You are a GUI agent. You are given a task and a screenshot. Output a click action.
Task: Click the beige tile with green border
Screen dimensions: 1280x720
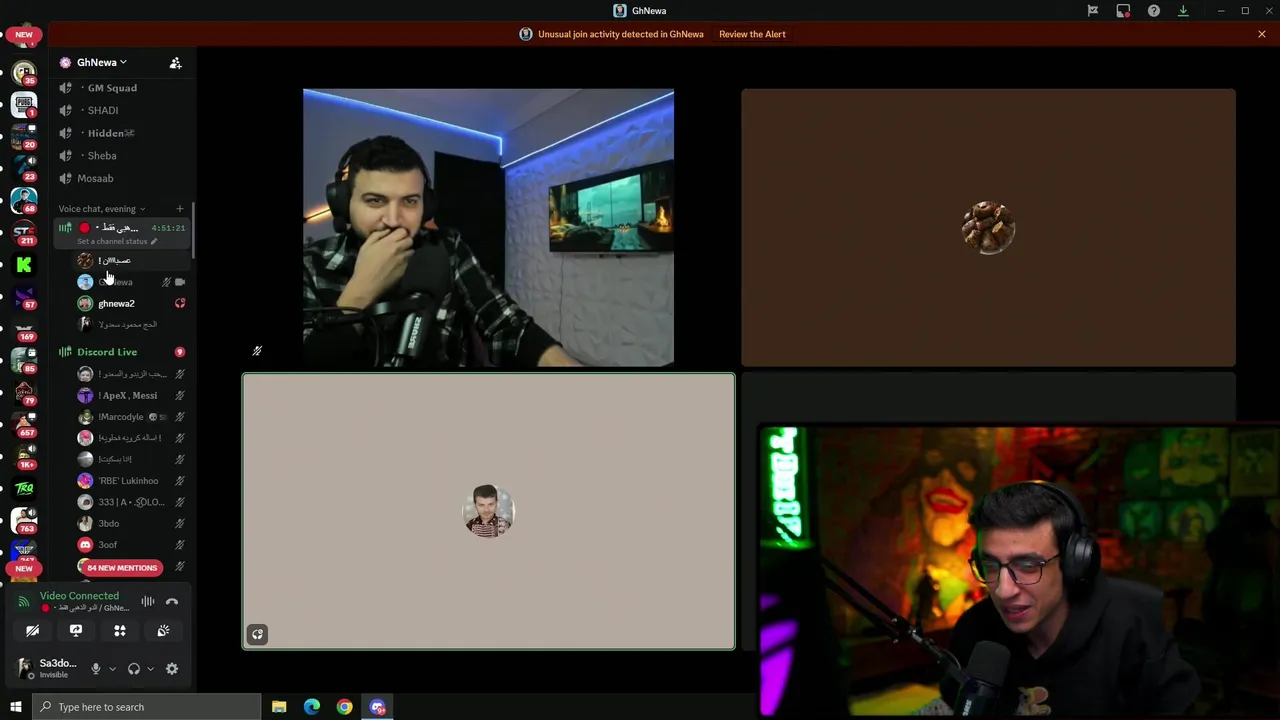[488, 512]
